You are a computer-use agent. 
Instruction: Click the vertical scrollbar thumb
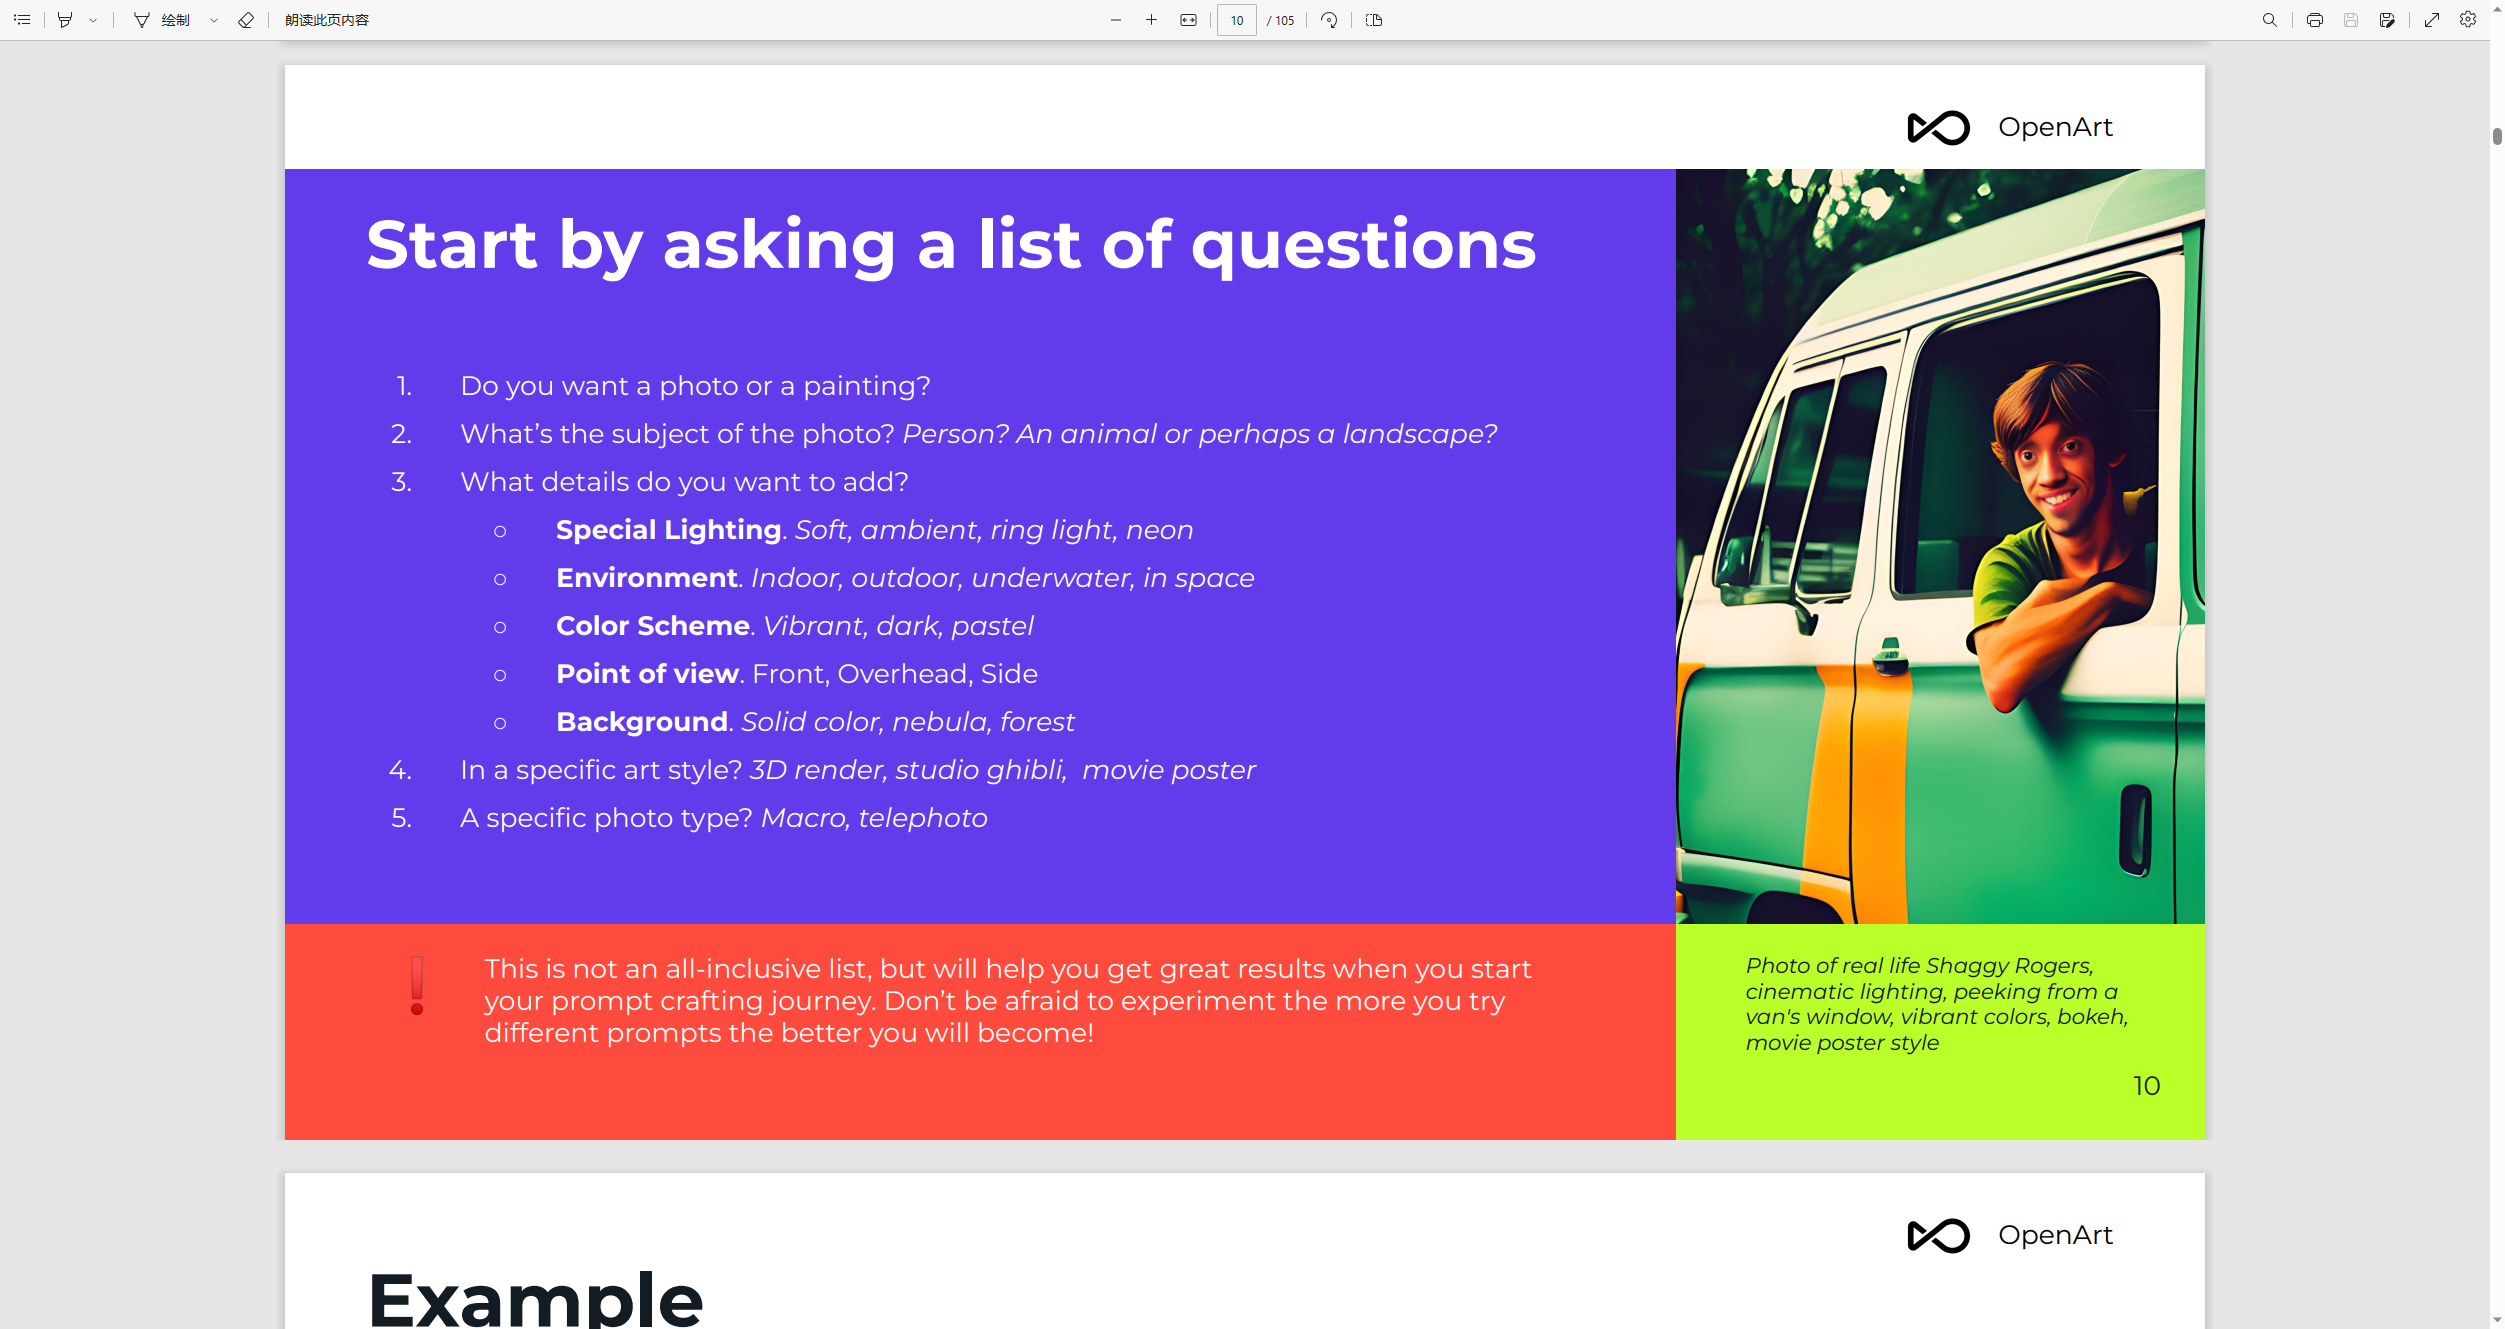click(2497, 137)
